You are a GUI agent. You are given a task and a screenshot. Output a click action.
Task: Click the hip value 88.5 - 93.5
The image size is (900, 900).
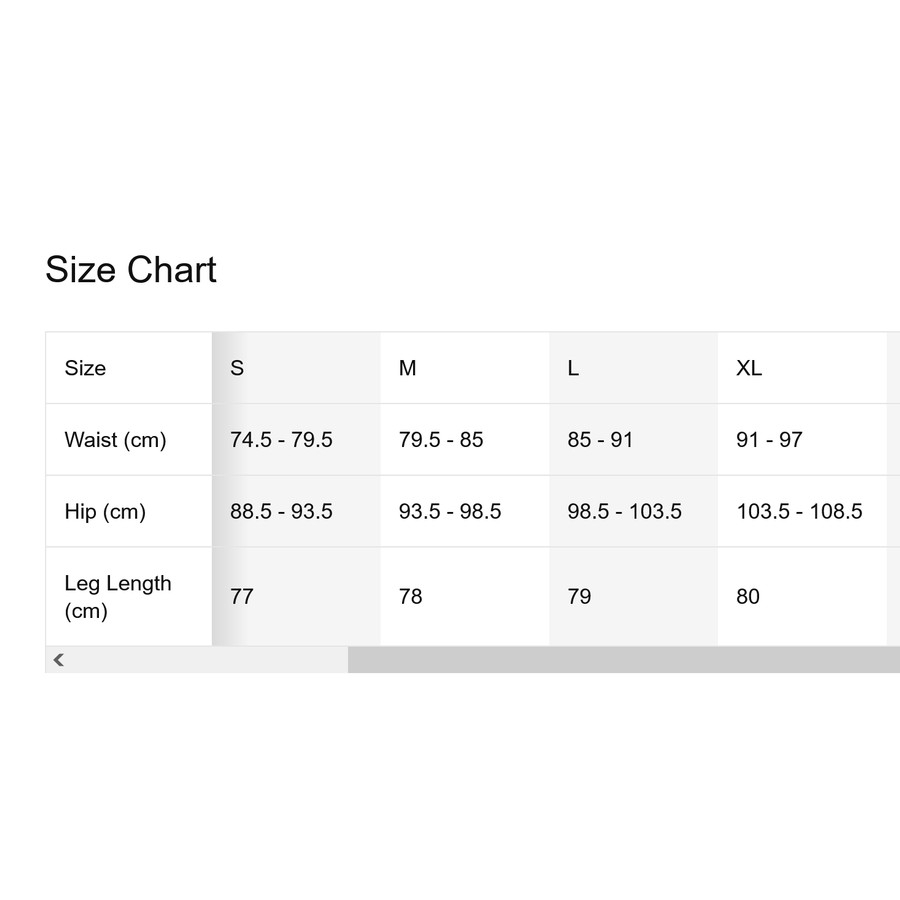281,512
